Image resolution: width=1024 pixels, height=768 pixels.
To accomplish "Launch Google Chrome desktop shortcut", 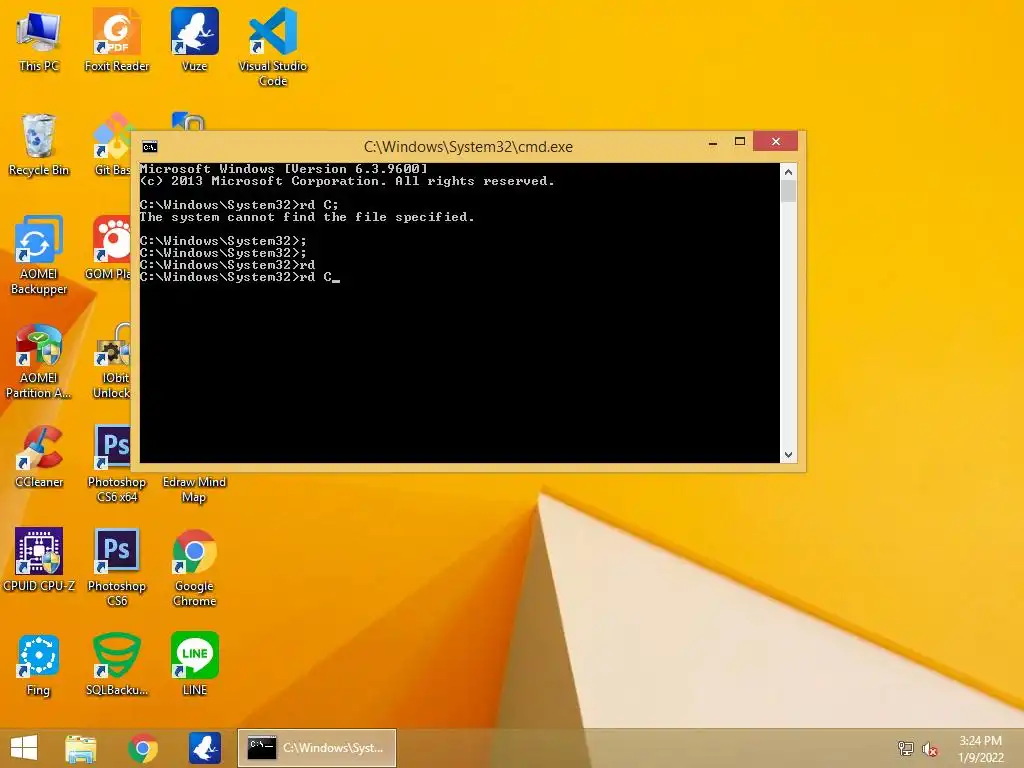I will pos(195,568).
